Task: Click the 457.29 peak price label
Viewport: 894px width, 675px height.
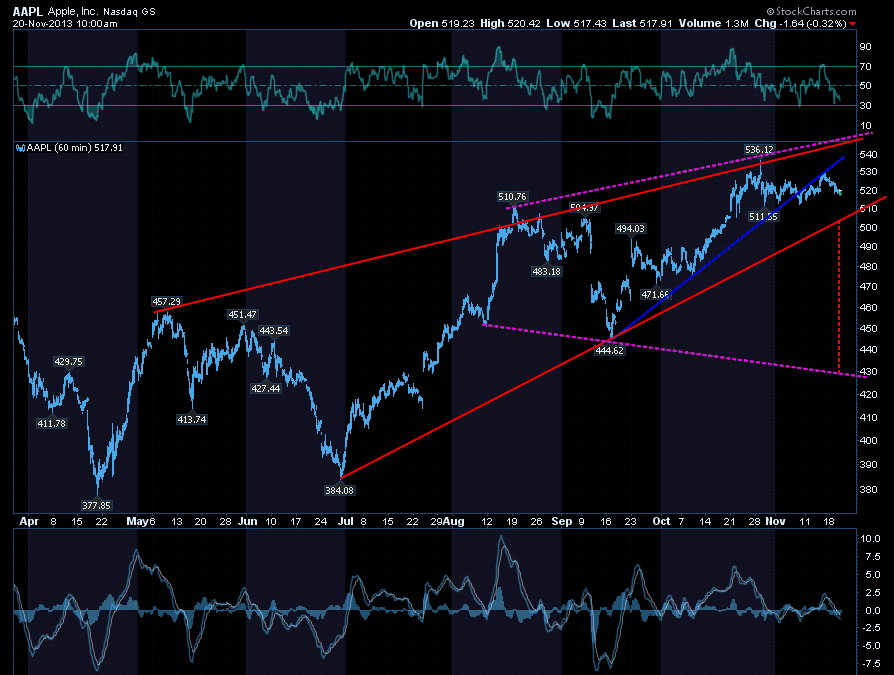Action: 166,302
